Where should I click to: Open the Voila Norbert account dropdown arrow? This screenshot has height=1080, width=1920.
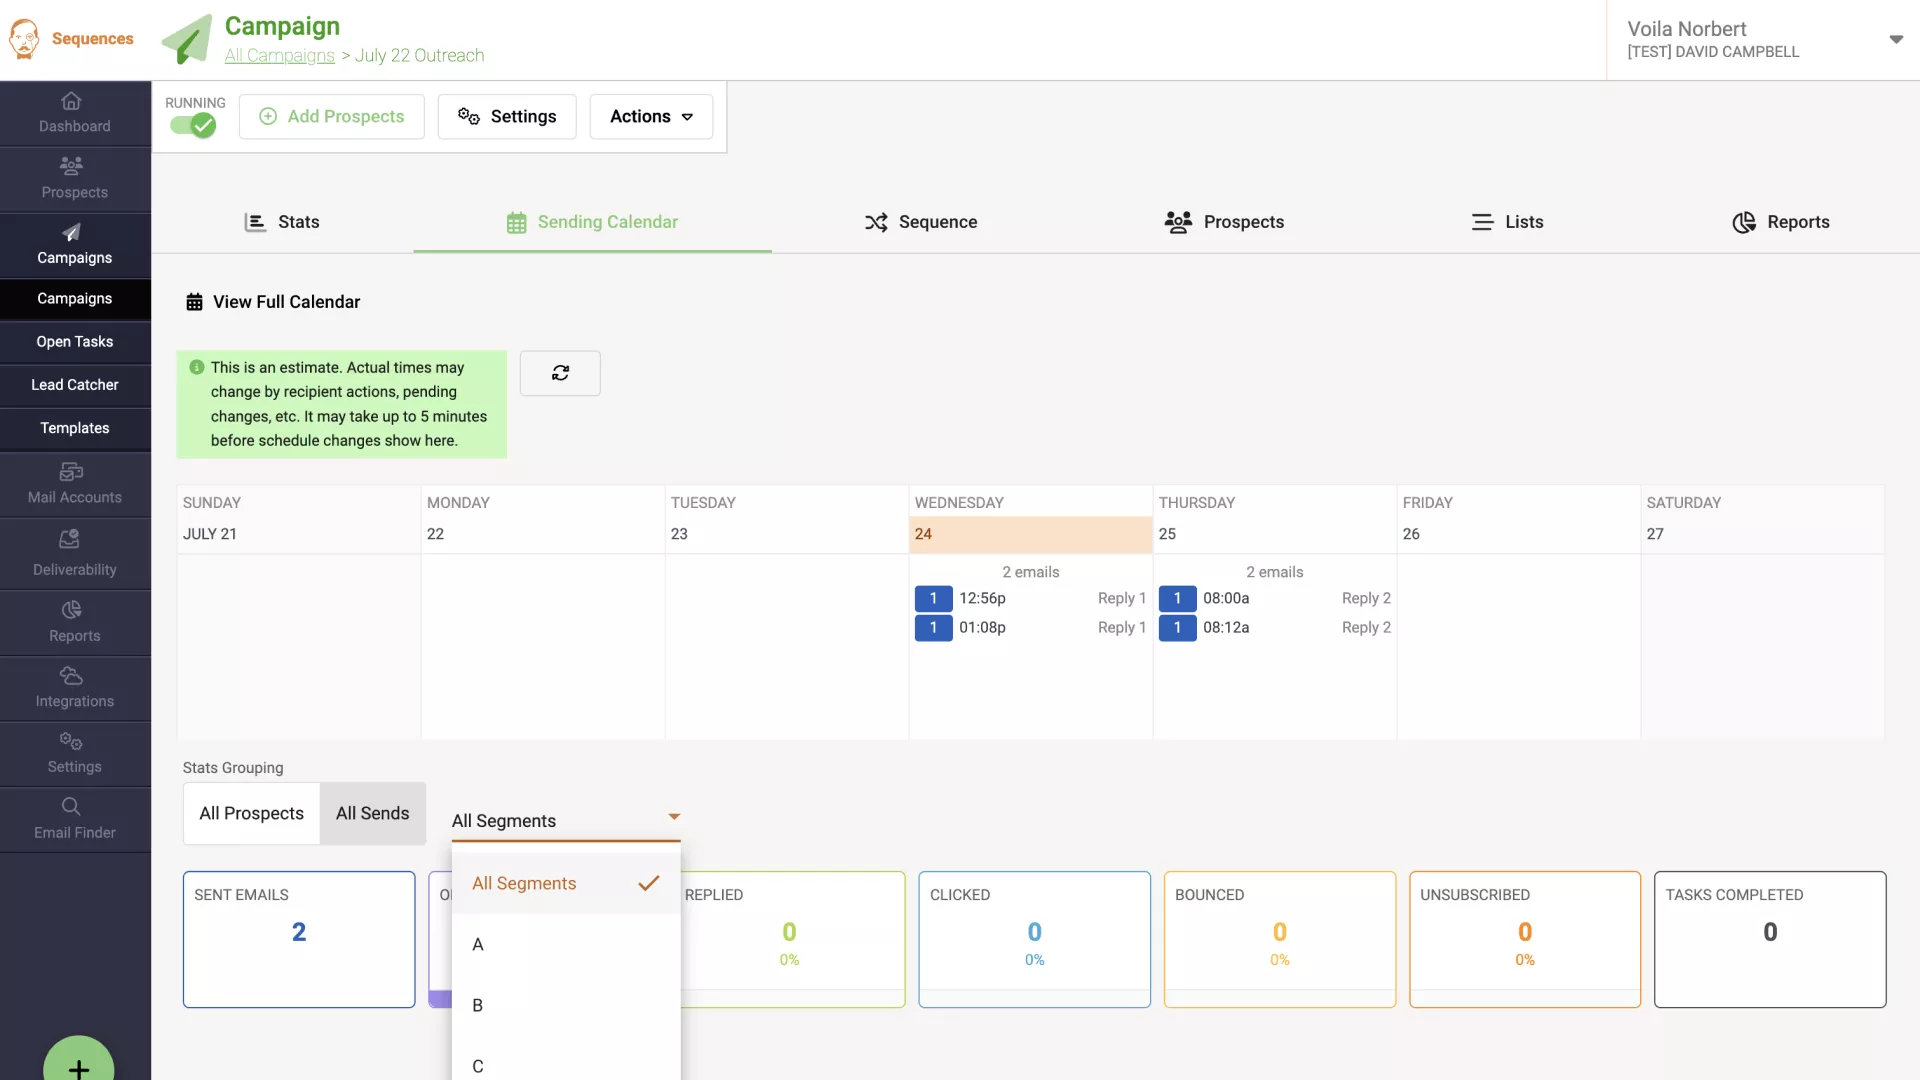point(1895,40)
